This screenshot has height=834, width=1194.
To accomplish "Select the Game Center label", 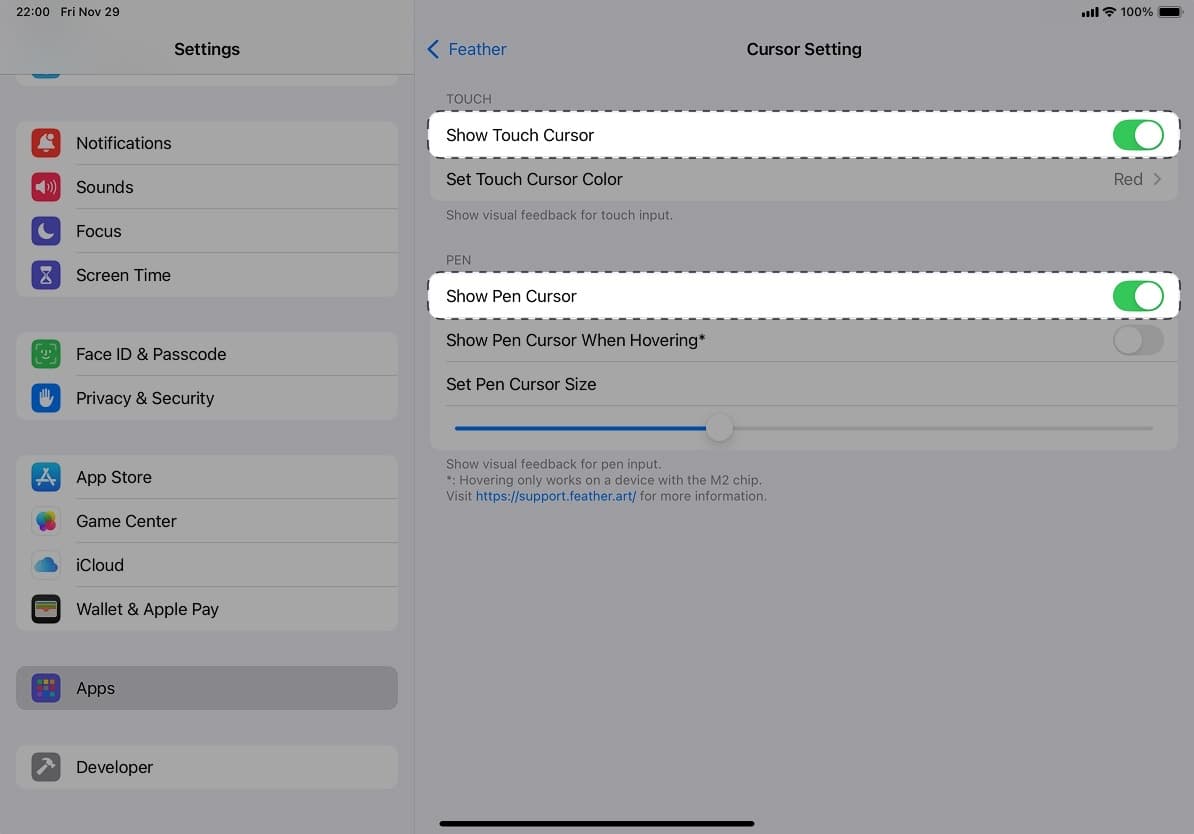I will (126, 521).
